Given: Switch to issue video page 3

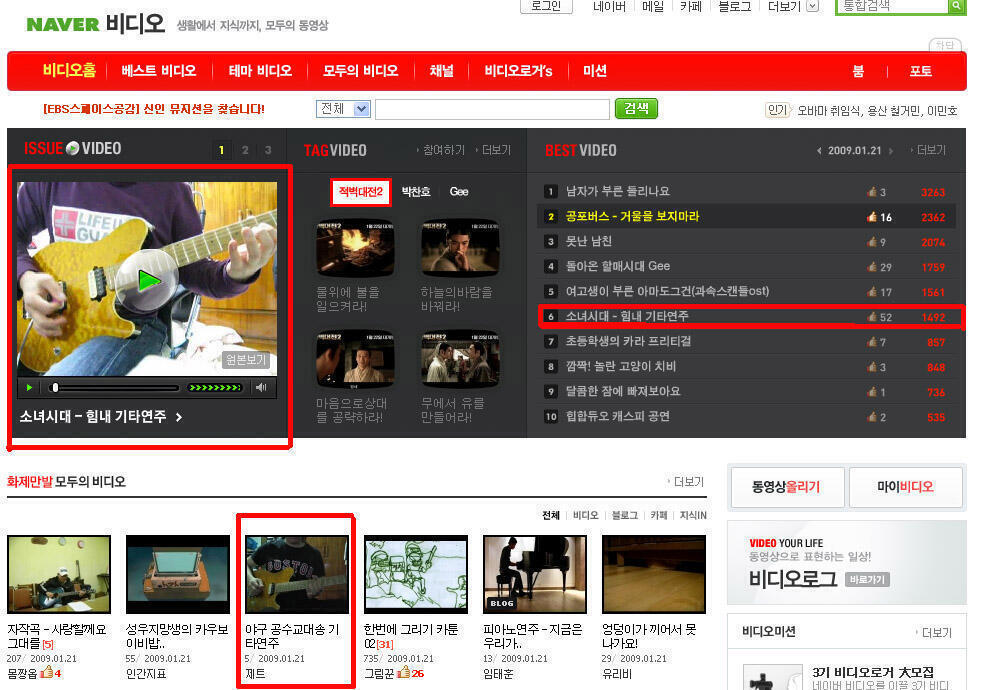Looking at the screenshot, I should click(x=268, y=150).
